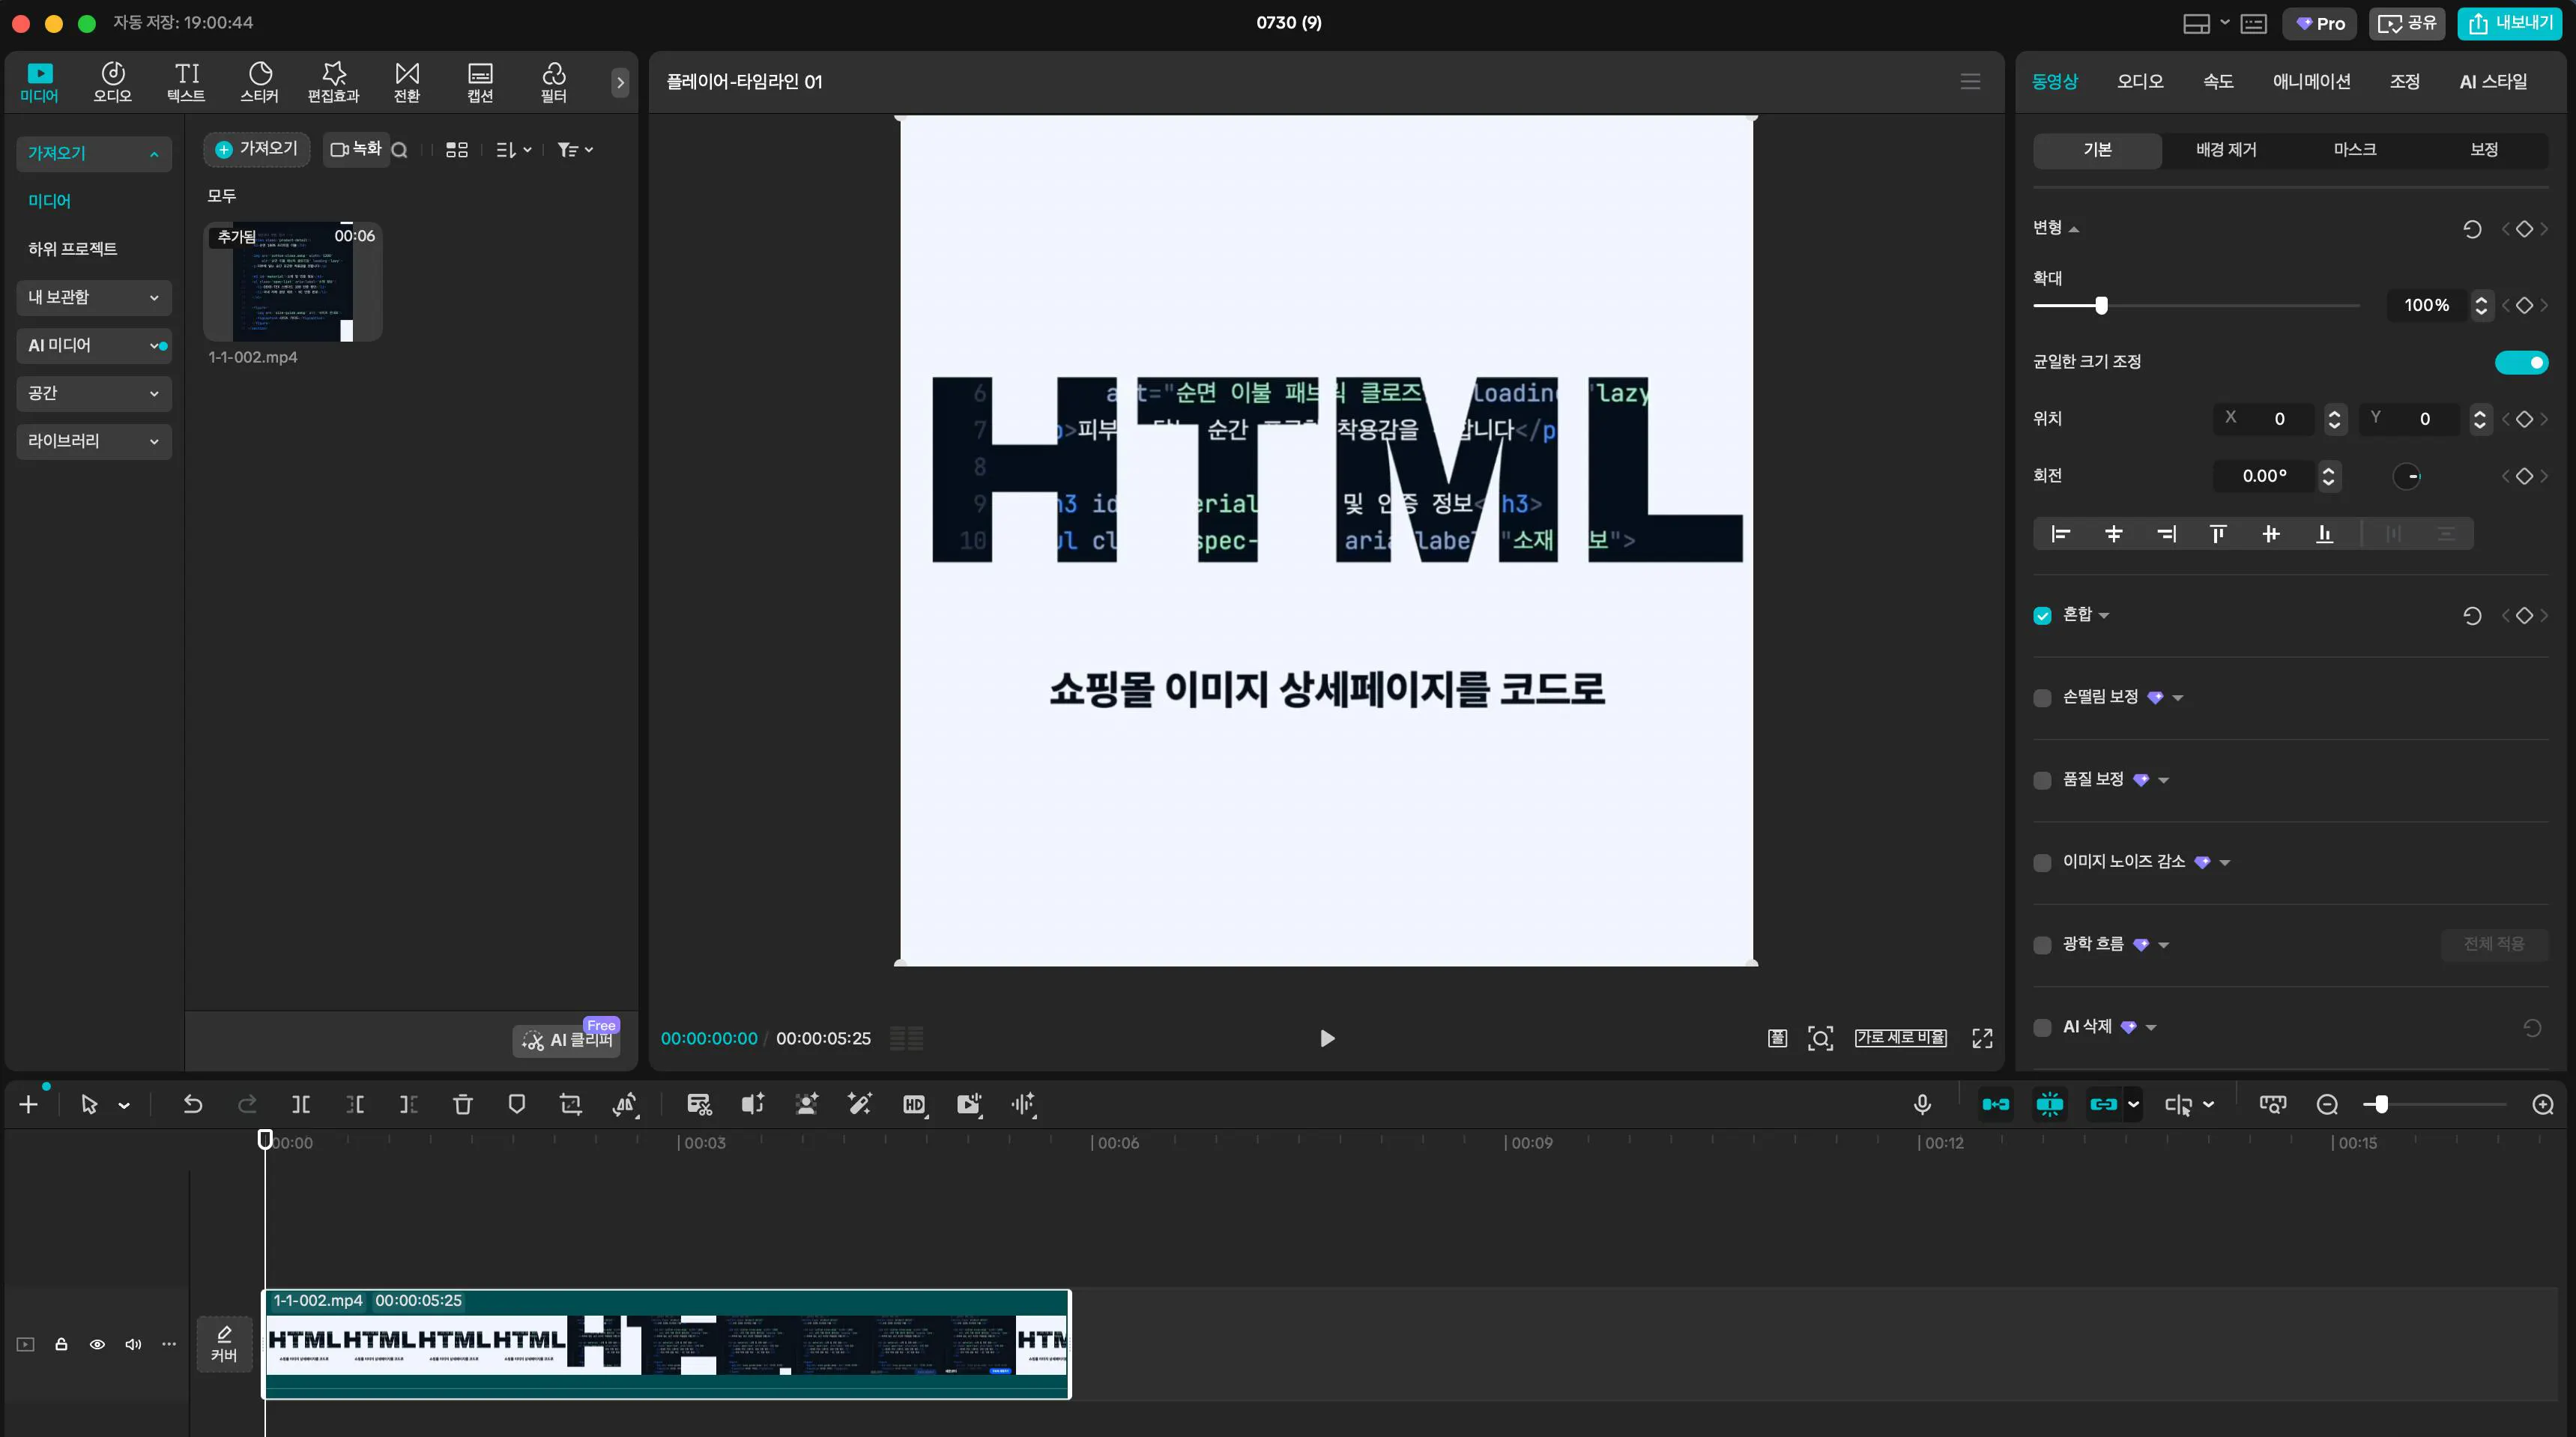Switch to the 오디오 inspector tab

tap(2140, 81)
